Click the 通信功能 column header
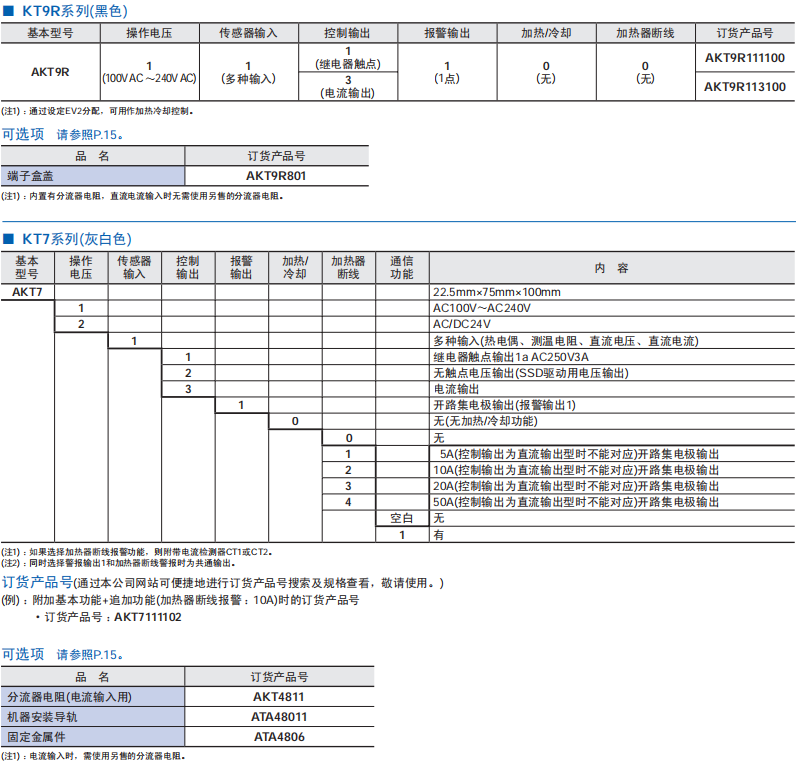This screenshot has height=767, width=796. click(401, 267)
